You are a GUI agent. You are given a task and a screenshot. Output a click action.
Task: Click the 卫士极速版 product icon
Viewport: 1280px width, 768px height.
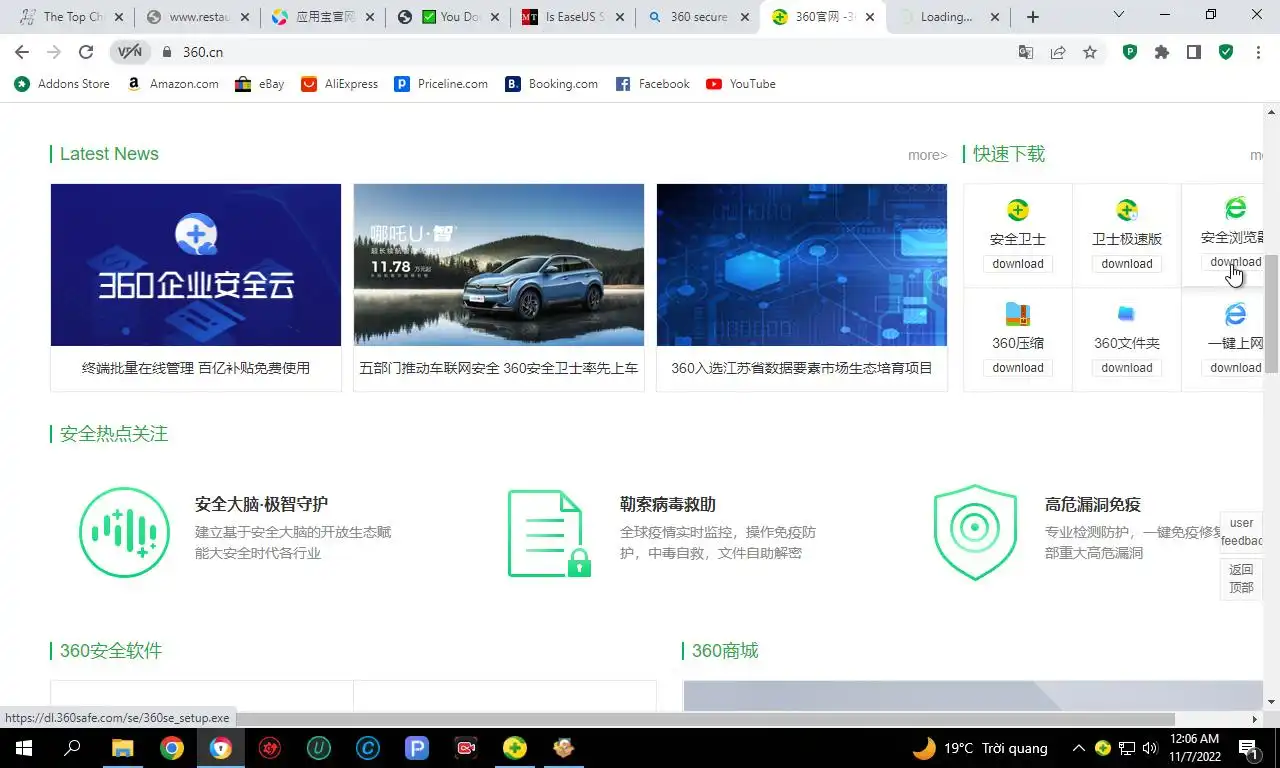point(1127,210)
